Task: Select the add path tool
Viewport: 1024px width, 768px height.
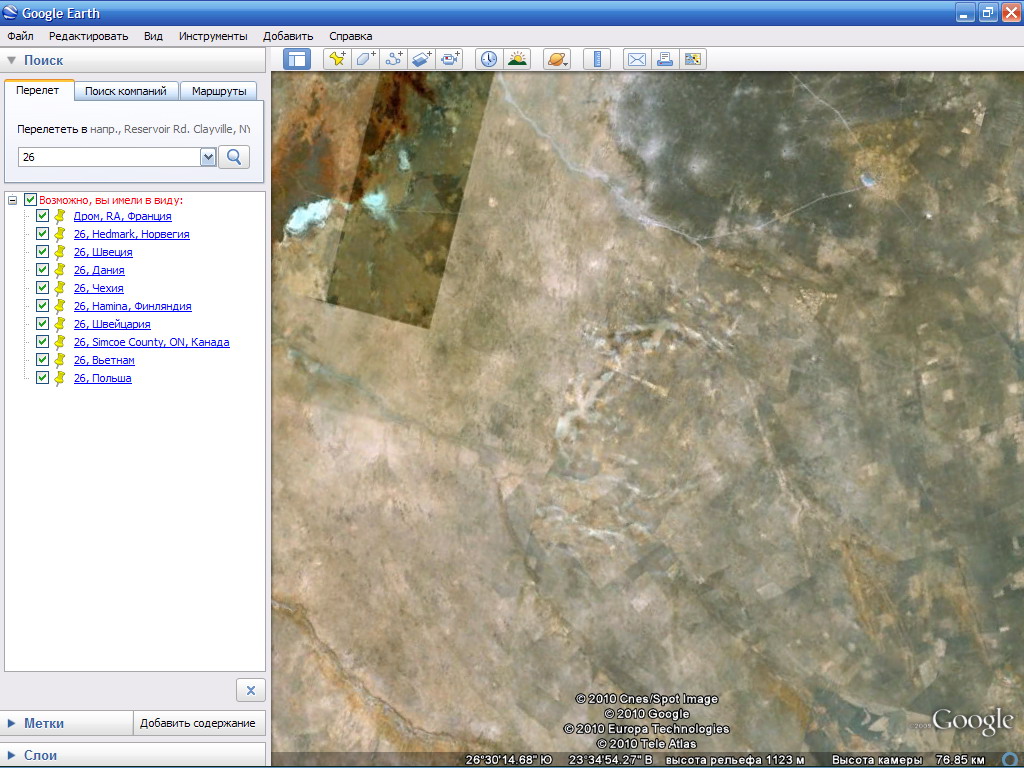Action: 394,59
